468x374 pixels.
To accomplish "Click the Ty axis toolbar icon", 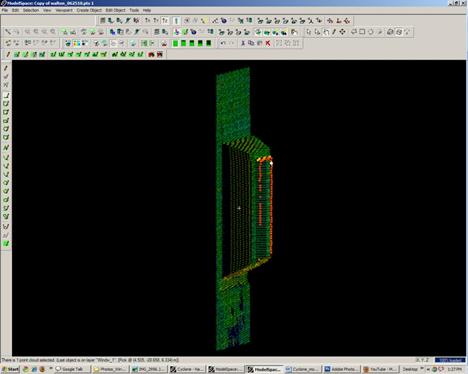I will click(156, 21).
